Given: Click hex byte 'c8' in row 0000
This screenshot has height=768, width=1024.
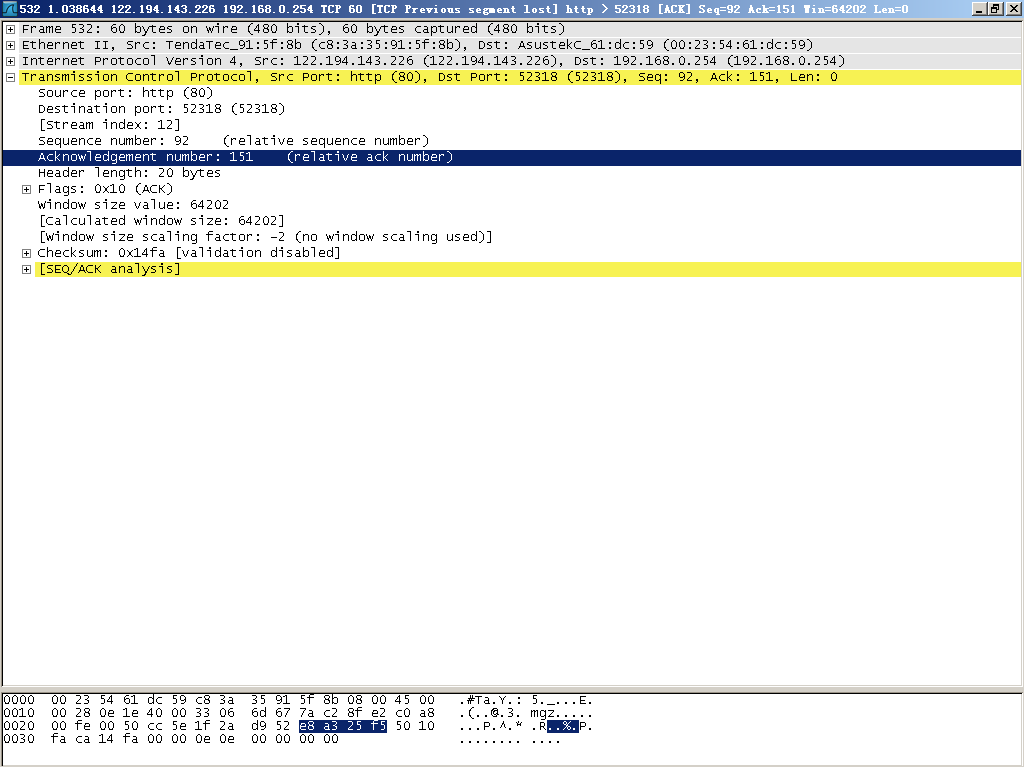Looking at the screenshot, I should [x=202, y=701].
